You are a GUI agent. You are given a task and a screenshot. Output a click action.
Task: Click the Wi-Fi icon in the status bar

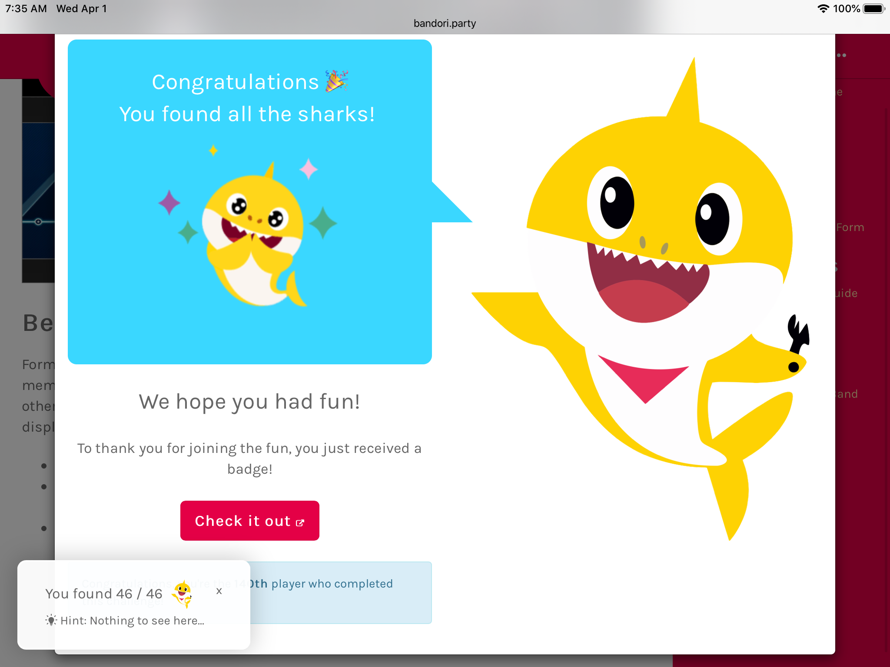point(822,8)
